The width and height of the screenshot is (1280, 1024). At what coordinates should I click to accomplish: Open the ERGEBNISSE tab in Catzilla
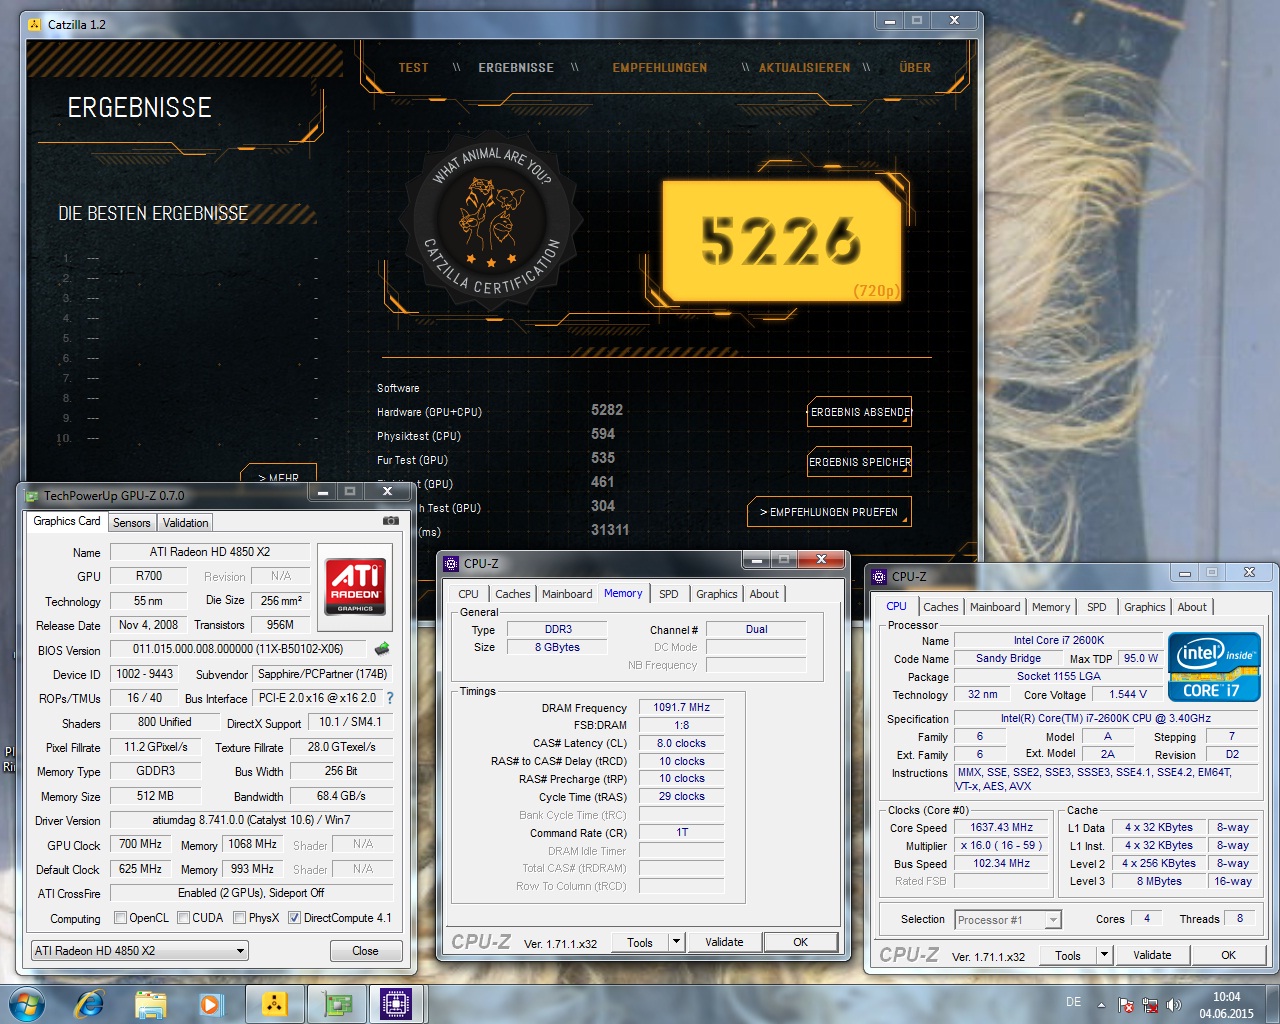tap(516, 68)
